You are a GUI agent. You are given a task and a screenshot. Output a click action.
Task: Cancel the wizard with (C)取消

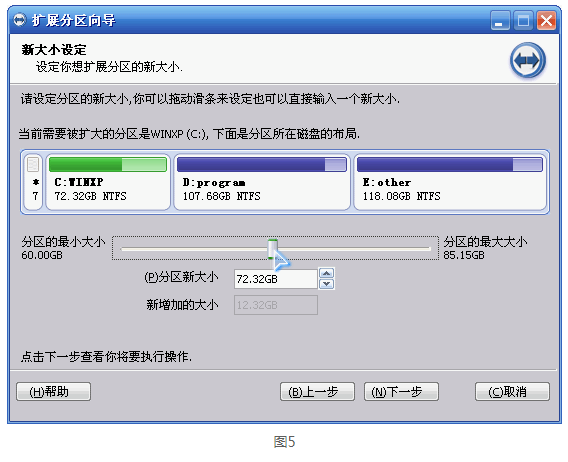512,391
